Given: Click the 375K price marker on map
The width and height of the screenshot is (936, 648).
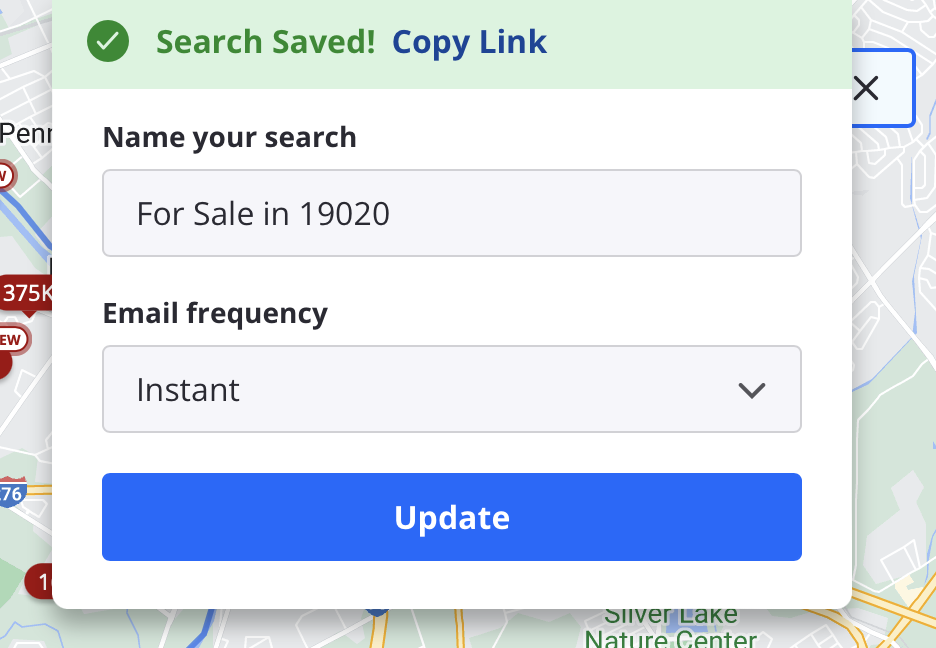Looking at the screenshot, I should 26,294.
